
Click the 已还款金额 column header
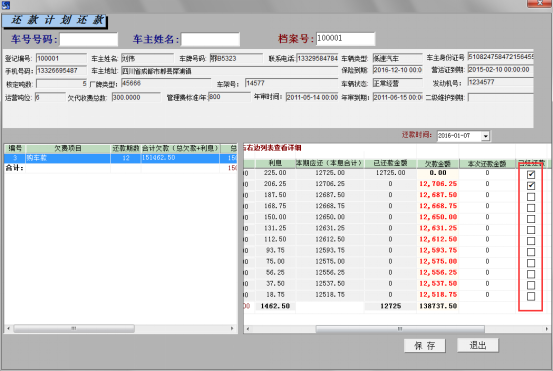390,163
